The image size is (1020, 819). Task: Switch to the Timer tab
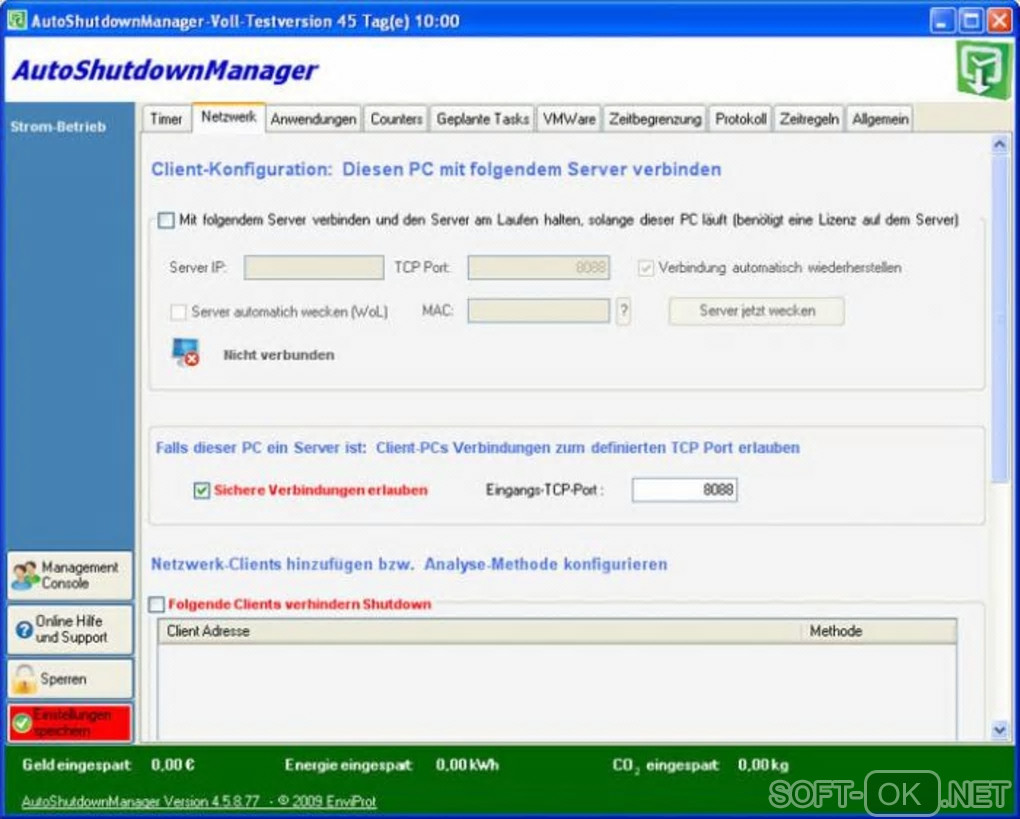(166, 119)
